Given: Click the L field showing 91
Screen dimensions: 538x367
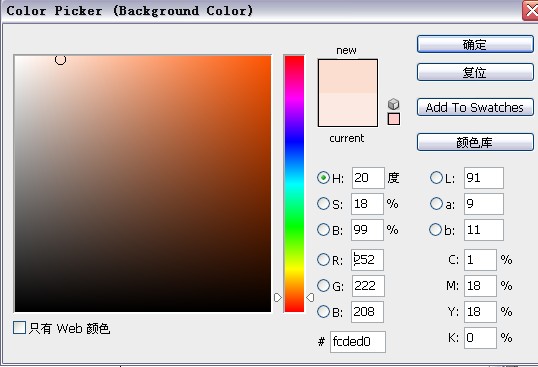Looking at the screenshot, I should tap(484, 178).
